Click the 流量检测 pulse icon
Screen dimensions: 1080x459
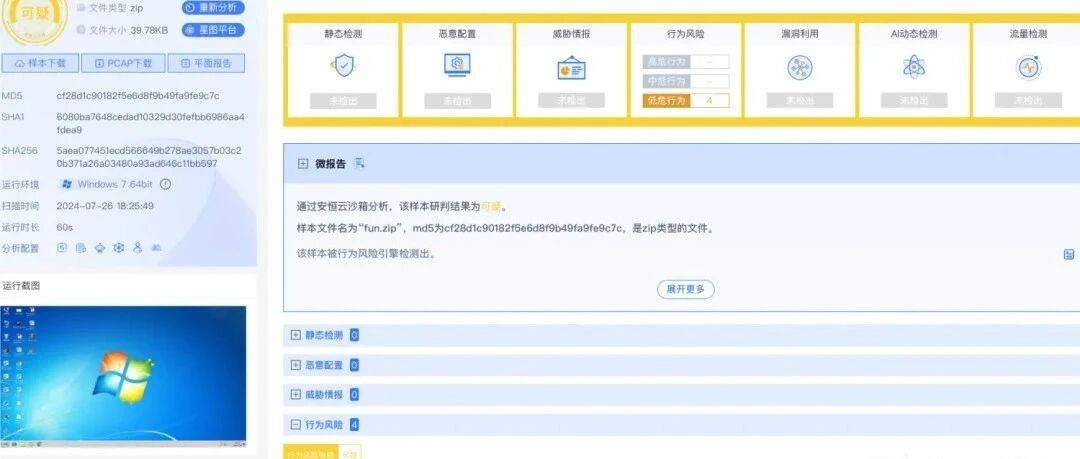[1028, 68]
